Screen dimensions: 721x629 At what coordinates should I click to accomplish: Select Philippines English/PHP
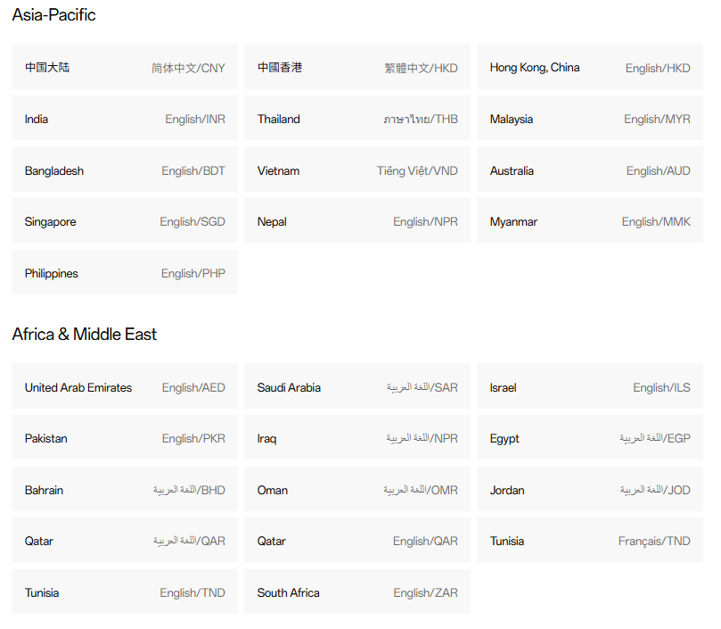click(125, 272)
